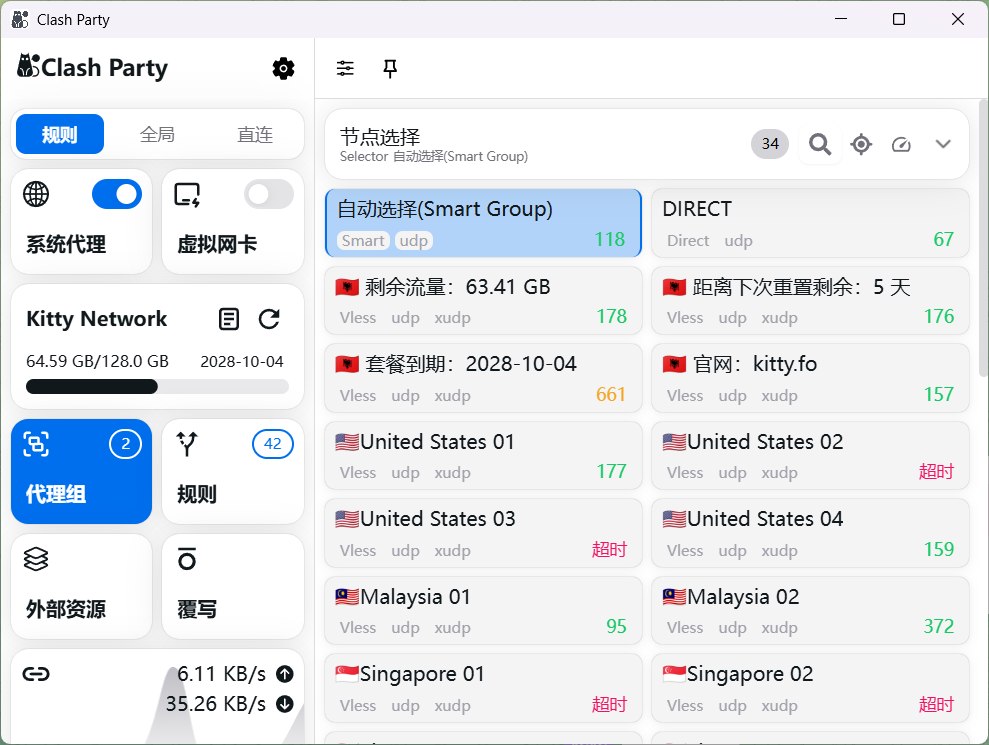Select the Singapore 01 node
Image resolution: width=989 pixels, height=745 pixels.
click(x=483, y=688)
